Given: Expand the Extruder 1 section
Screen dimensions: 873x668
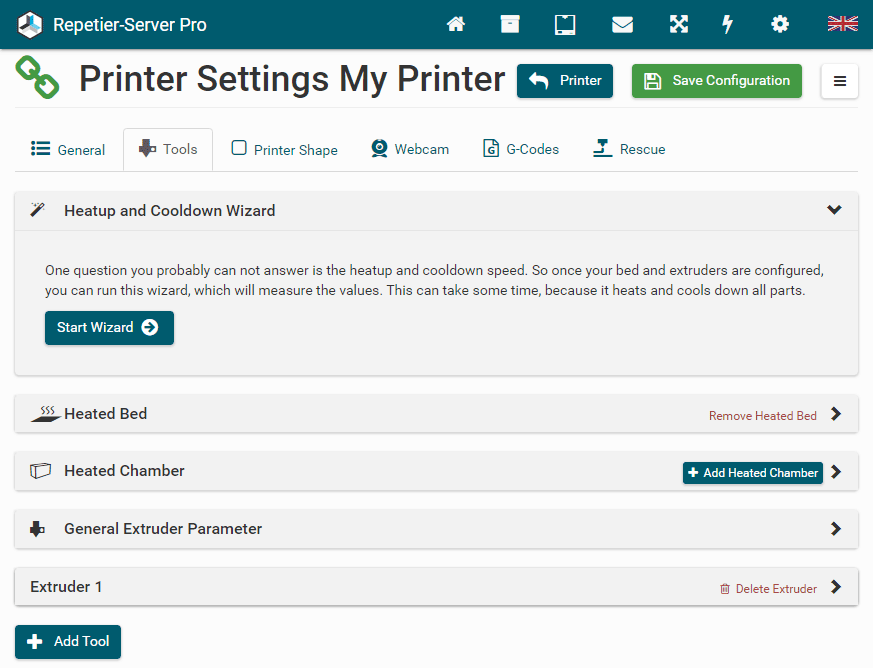Looking at the screenshot, I should point(836,587).
